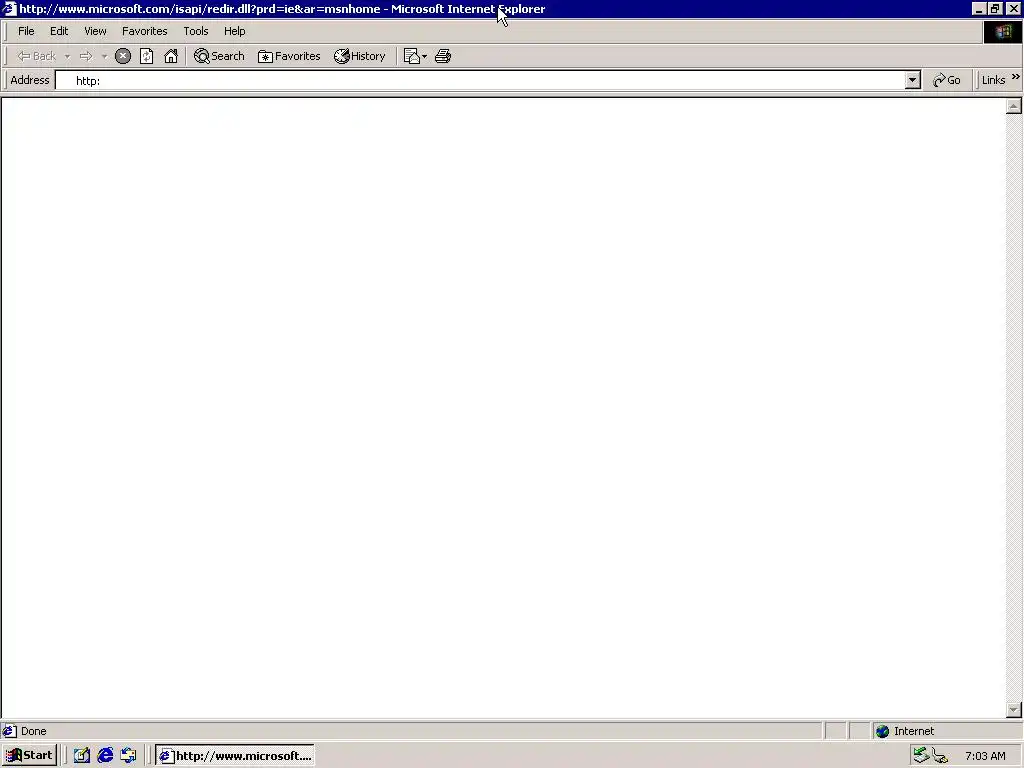Click the Stop loading icon

point(123,56)
